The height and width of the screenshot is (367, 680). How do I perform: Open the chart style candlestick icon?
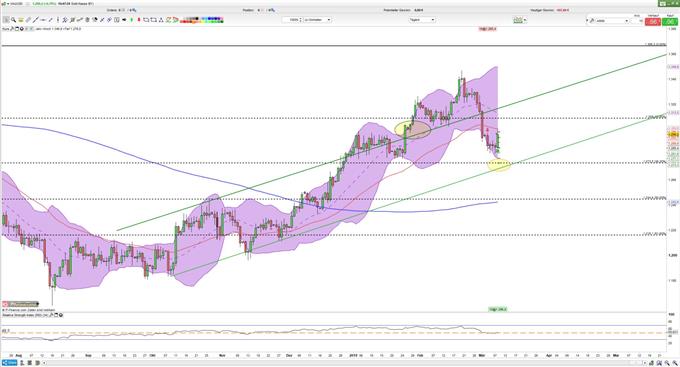518,20
